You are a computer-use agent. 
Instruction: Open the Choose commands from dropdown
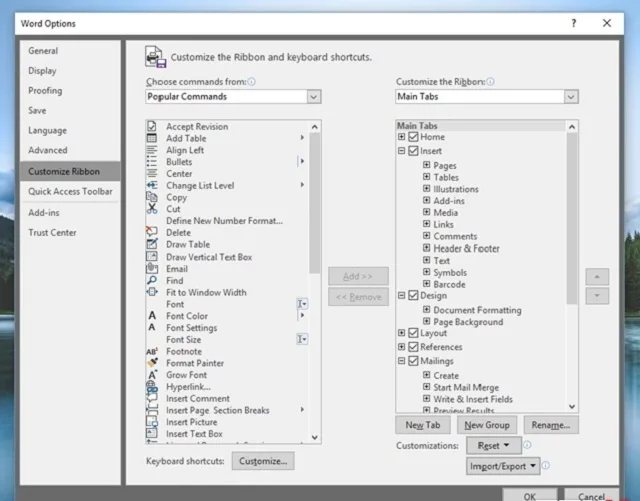[x=313, y=97]
